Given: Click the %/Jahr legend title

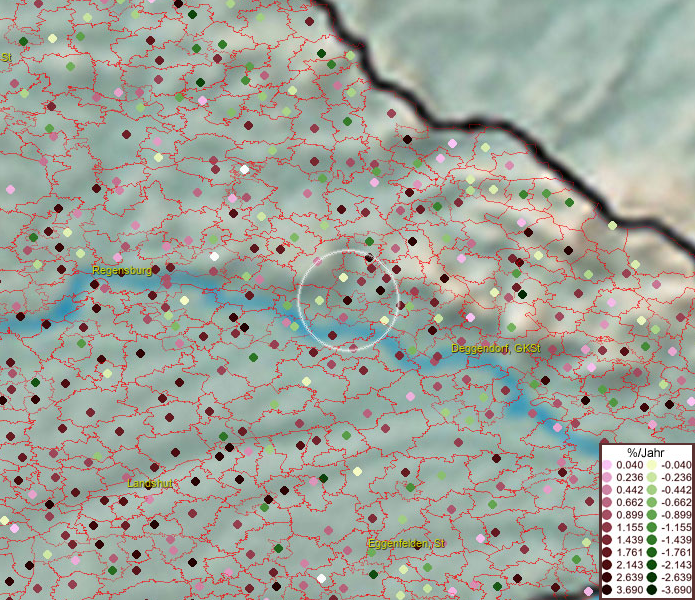Looking at the screenshot, I should tap(646, 453).
